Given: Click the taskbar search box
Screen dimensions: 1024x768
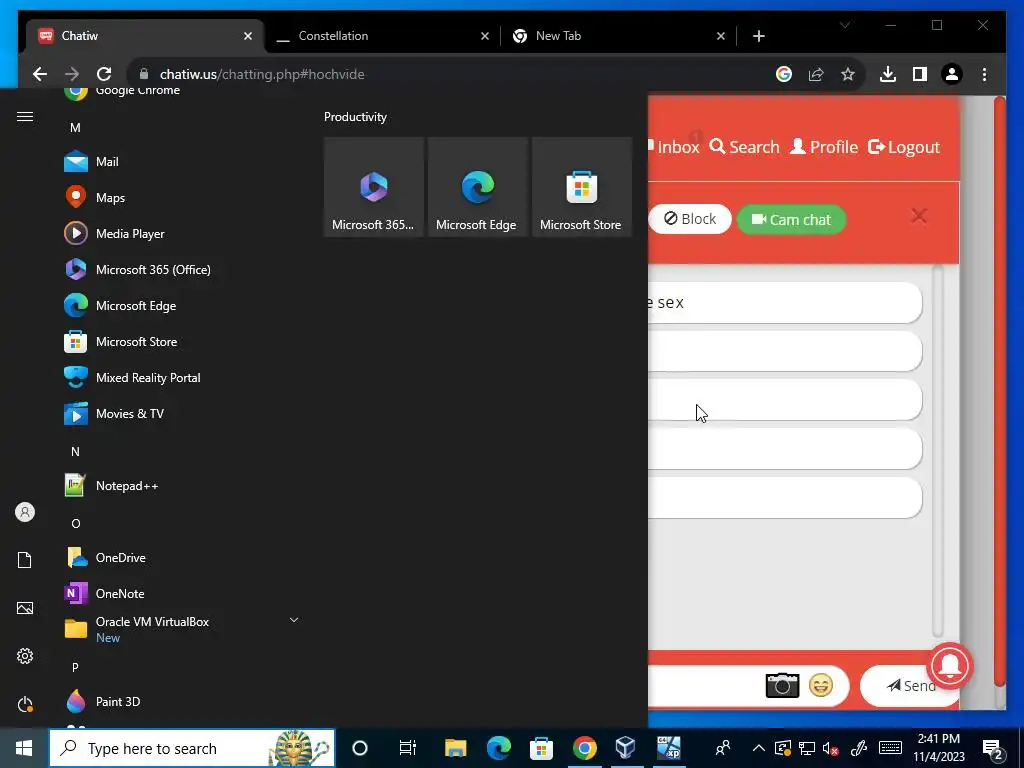Looking at the screenshot, I should pos(192,748).
